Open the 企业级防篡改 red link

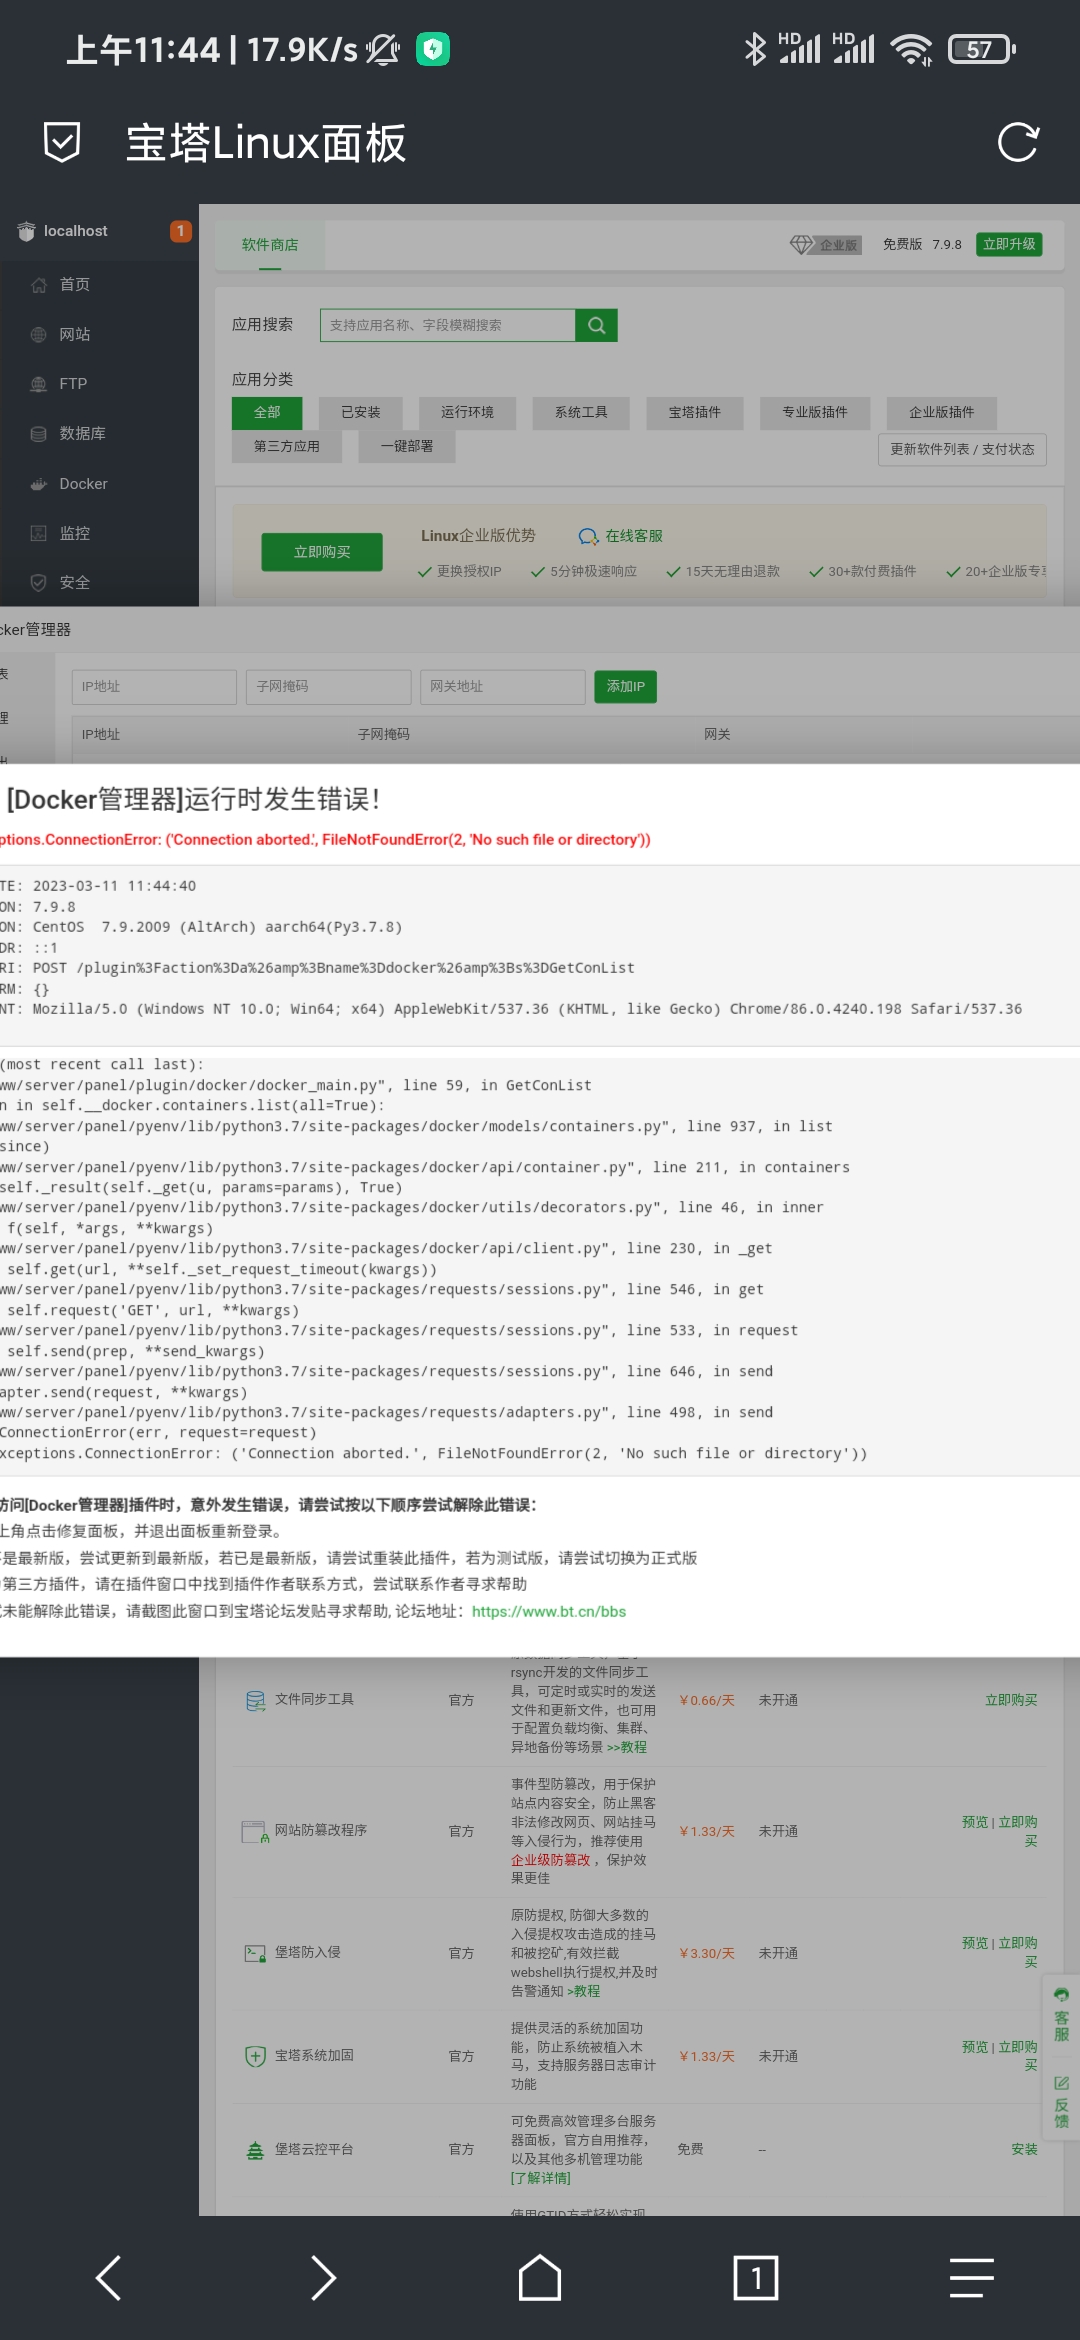coord(551,1860)
